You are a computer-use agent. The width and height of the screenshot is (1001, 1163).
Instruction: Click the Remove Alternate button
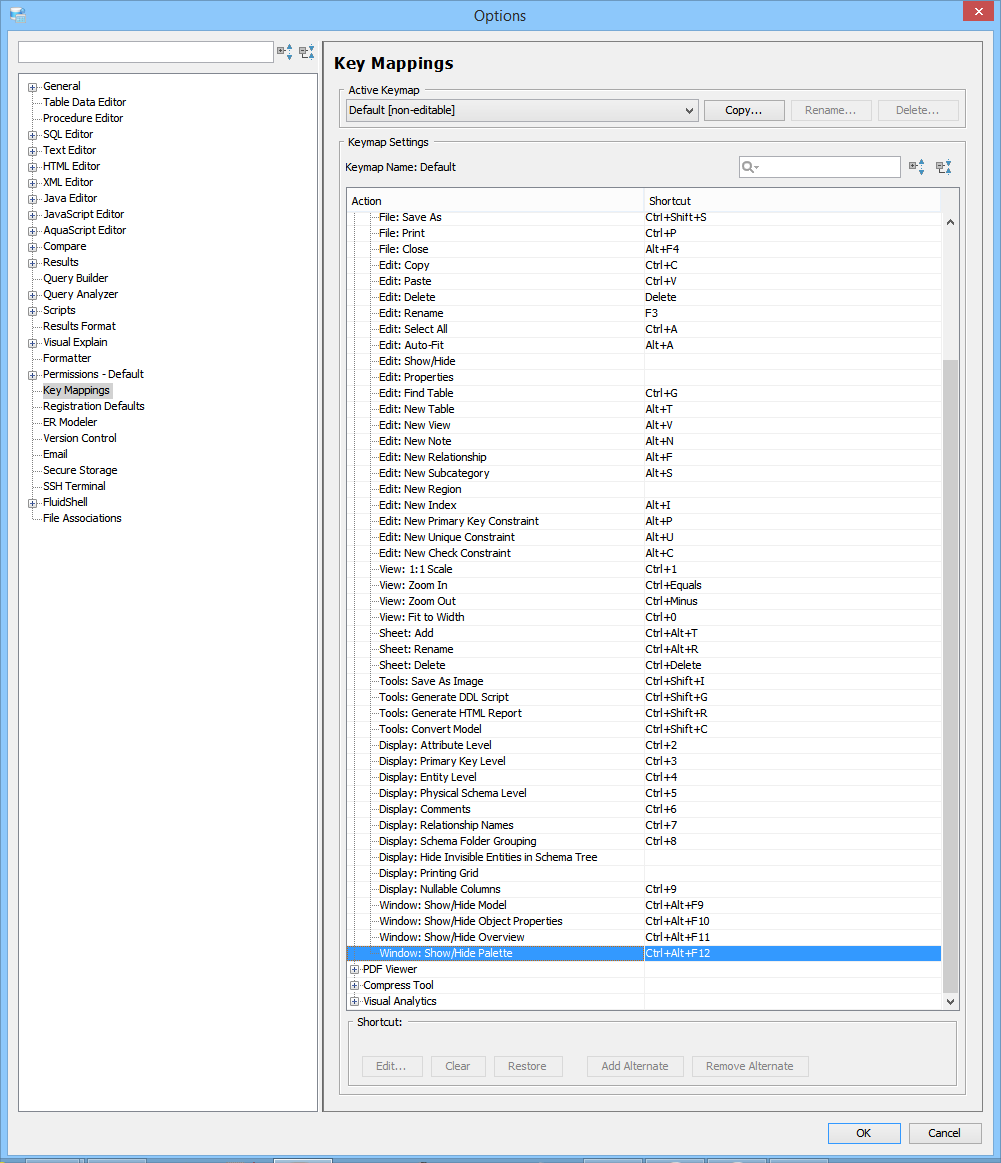click(x=750, y=1067)
